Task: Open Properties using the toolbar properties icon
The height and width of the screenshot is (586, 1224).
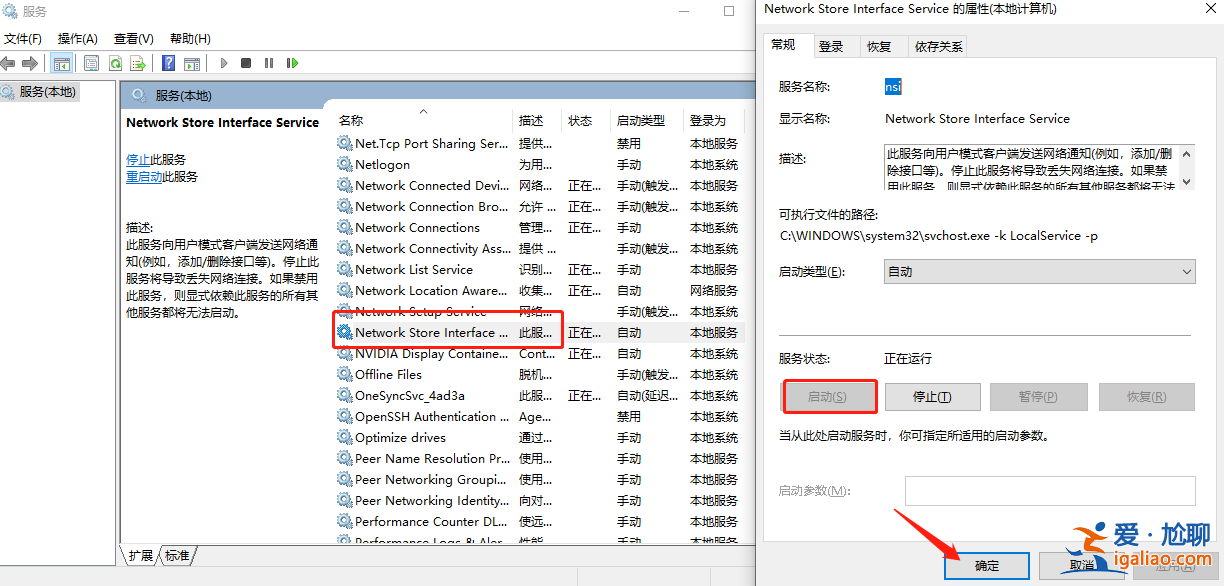Action: (x=92, y=63)
